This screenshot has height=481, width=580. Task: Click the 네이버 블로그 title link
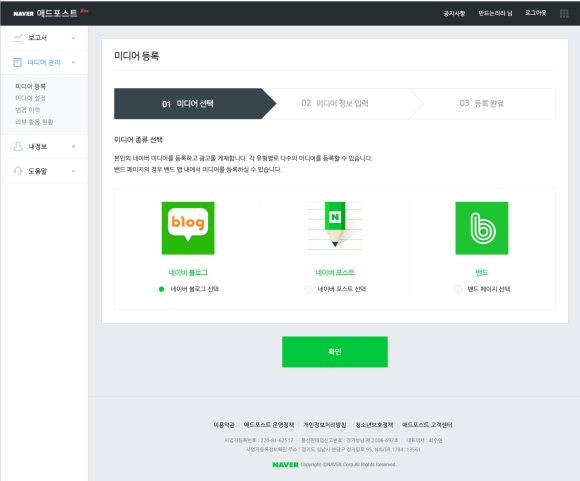(188, 272)
